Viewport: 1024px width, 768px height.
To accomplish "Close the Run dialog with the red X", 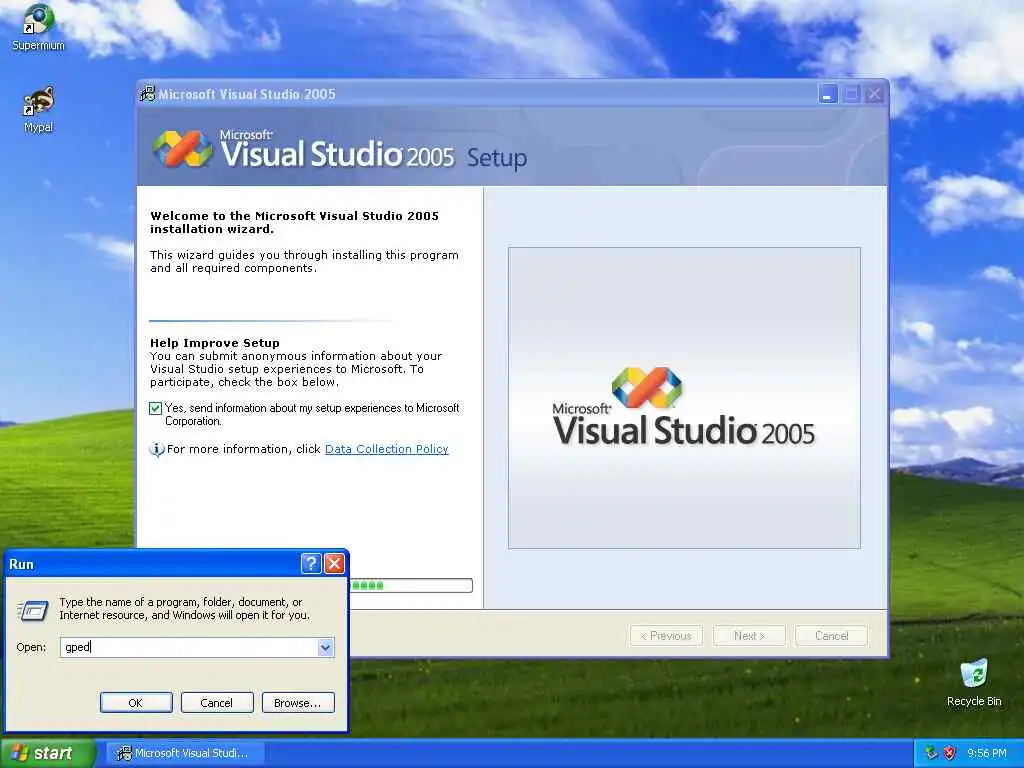I will [x=334, y=564].
